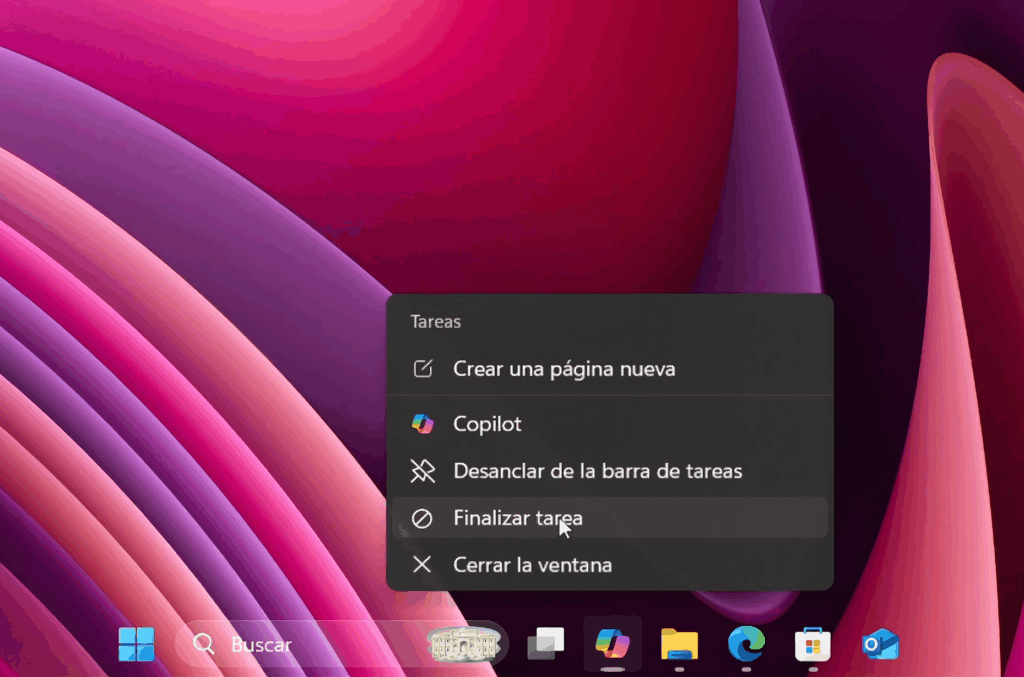Open Outlook from the taskbar
Screen dimensions: 1024x677
(x=880, y=645)
